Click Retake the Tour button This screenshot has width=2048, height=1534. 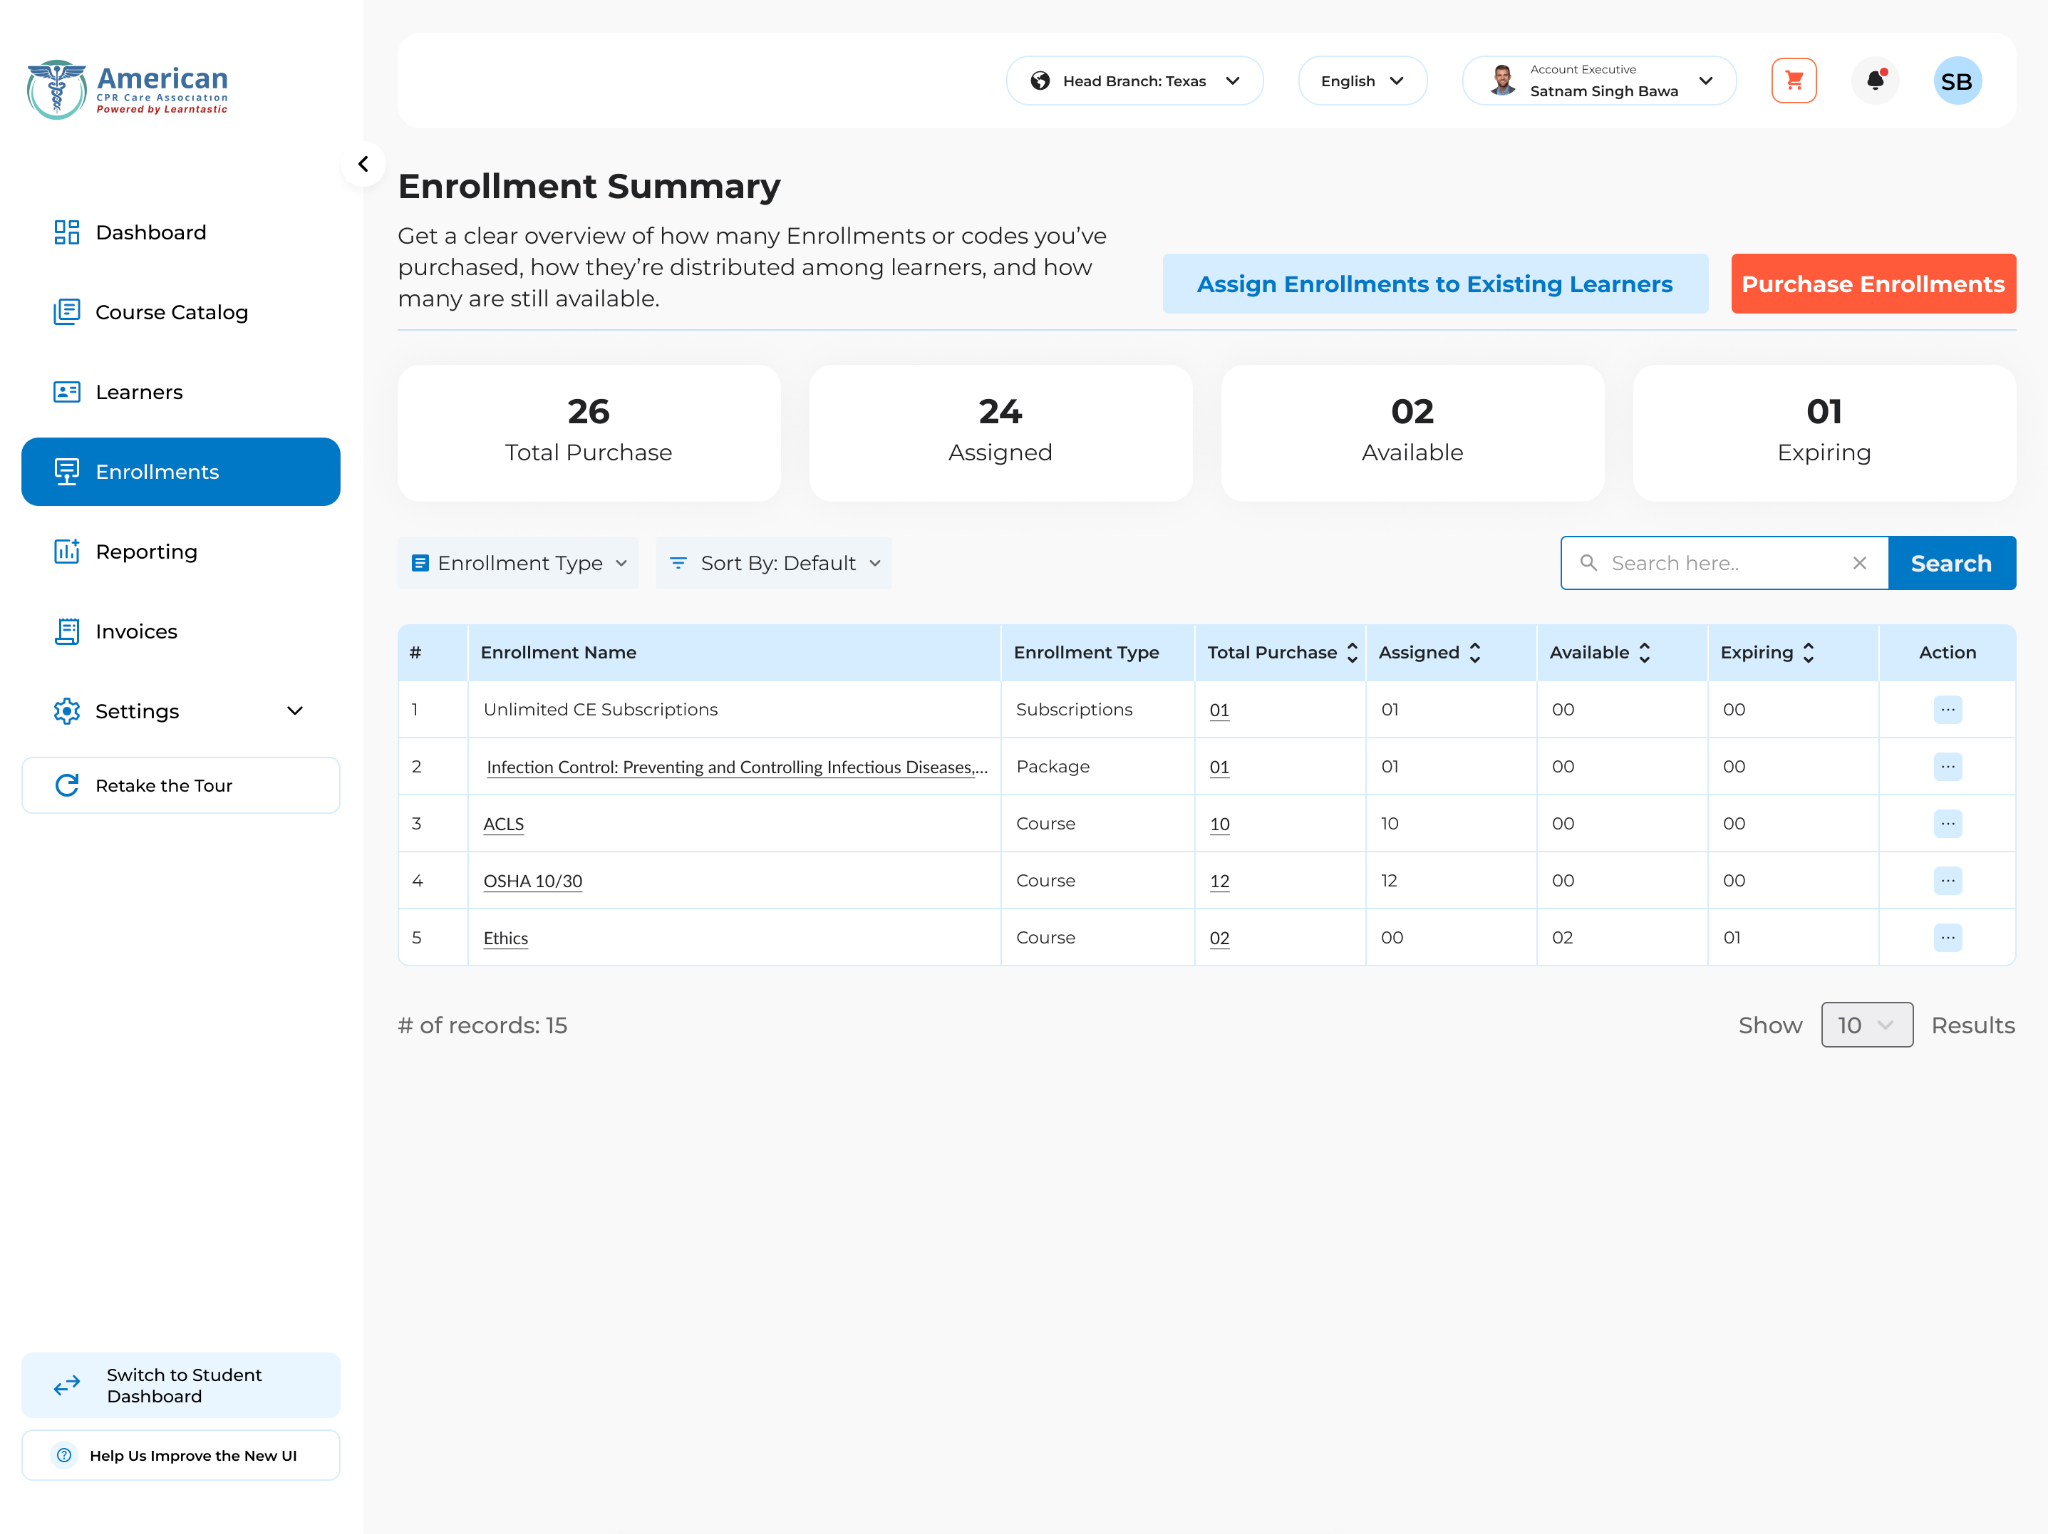pyautogui.click(x=181, y=786)
